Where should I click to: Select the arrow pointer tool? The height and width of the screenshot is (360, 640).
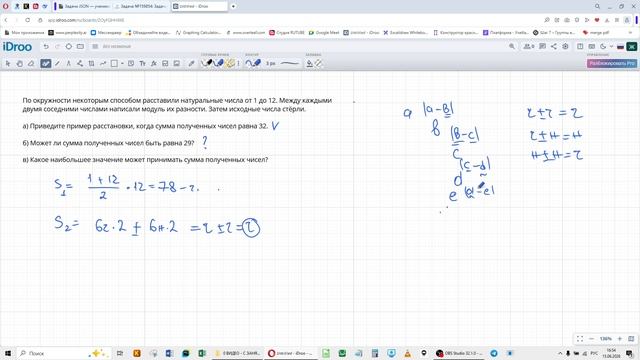[x=8, y=63]
